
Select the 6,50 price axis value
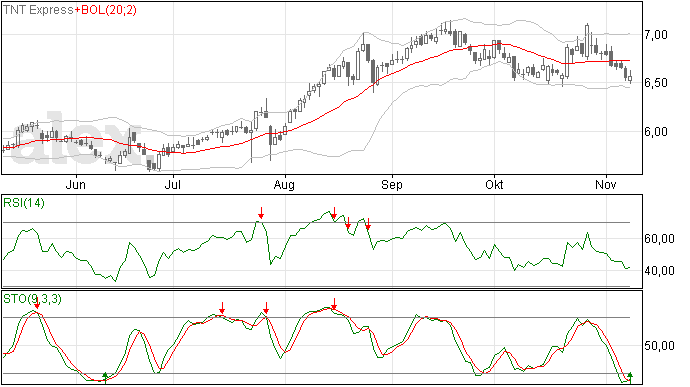click(x=656, y=83)
